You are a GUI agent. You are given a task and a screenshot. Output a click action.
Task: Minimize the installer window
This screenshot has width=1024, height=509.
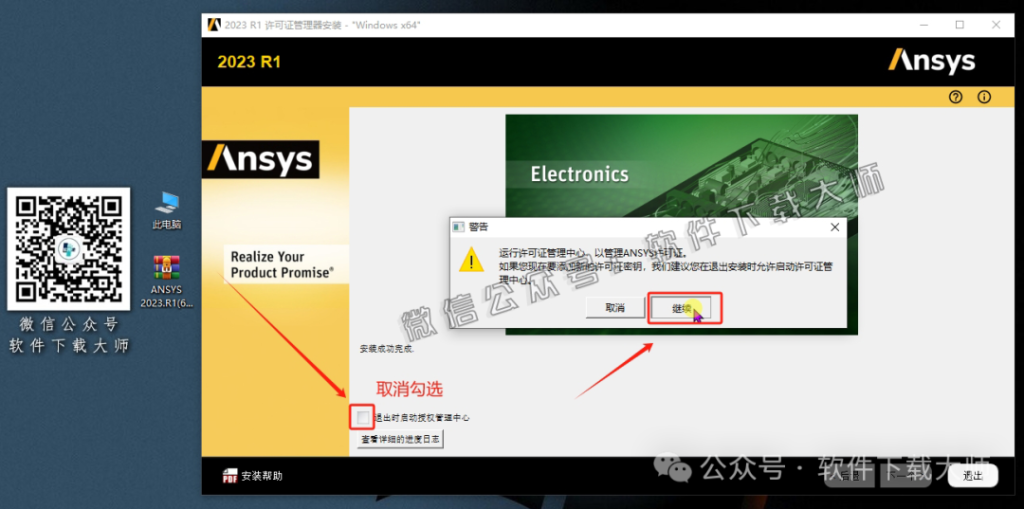[x=923, y=25]
